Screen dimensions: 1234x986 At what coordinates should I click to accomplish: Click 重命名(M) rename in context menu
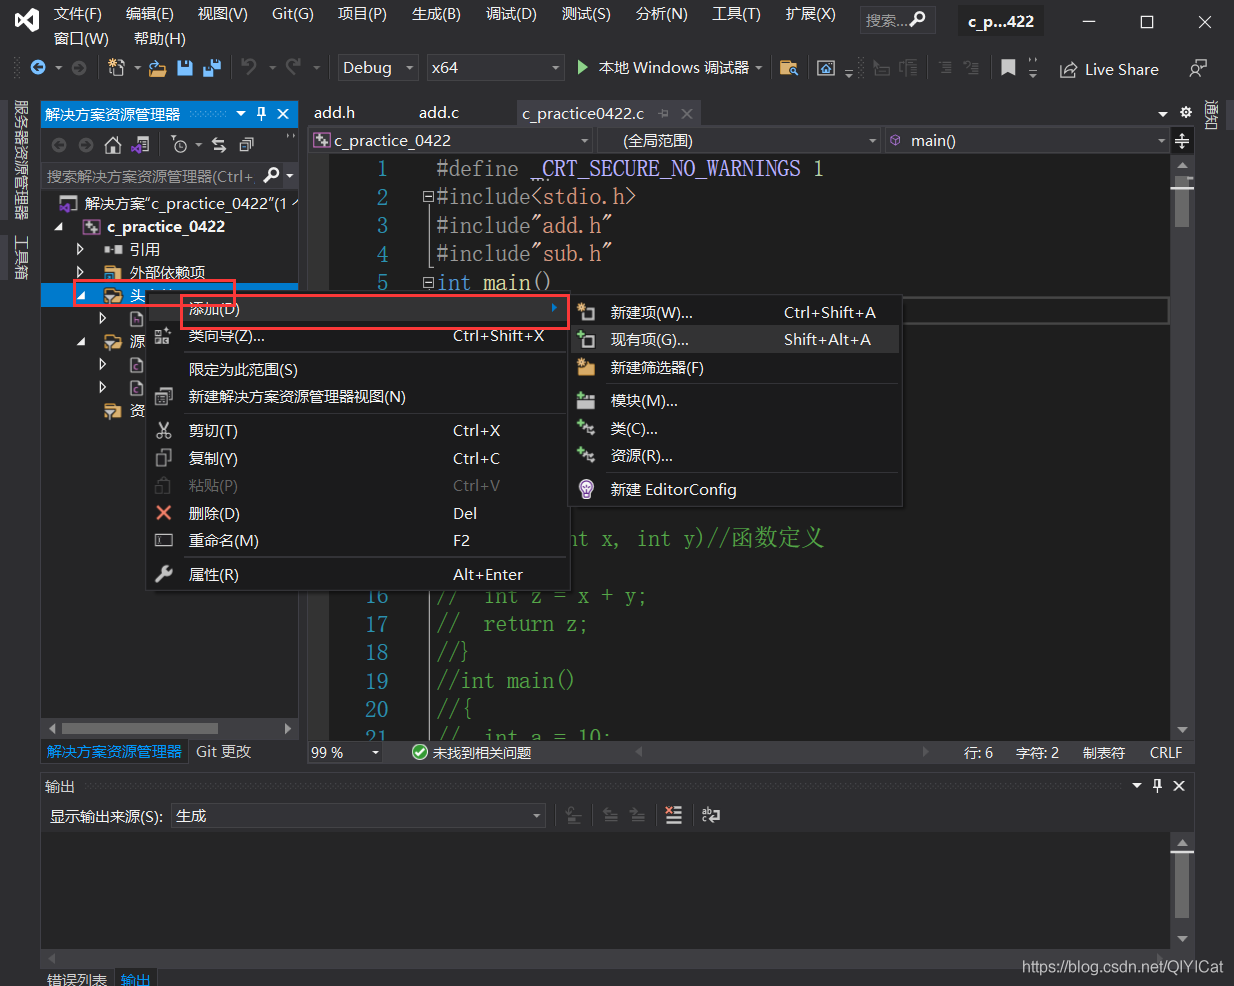click(x=357, y=541)
